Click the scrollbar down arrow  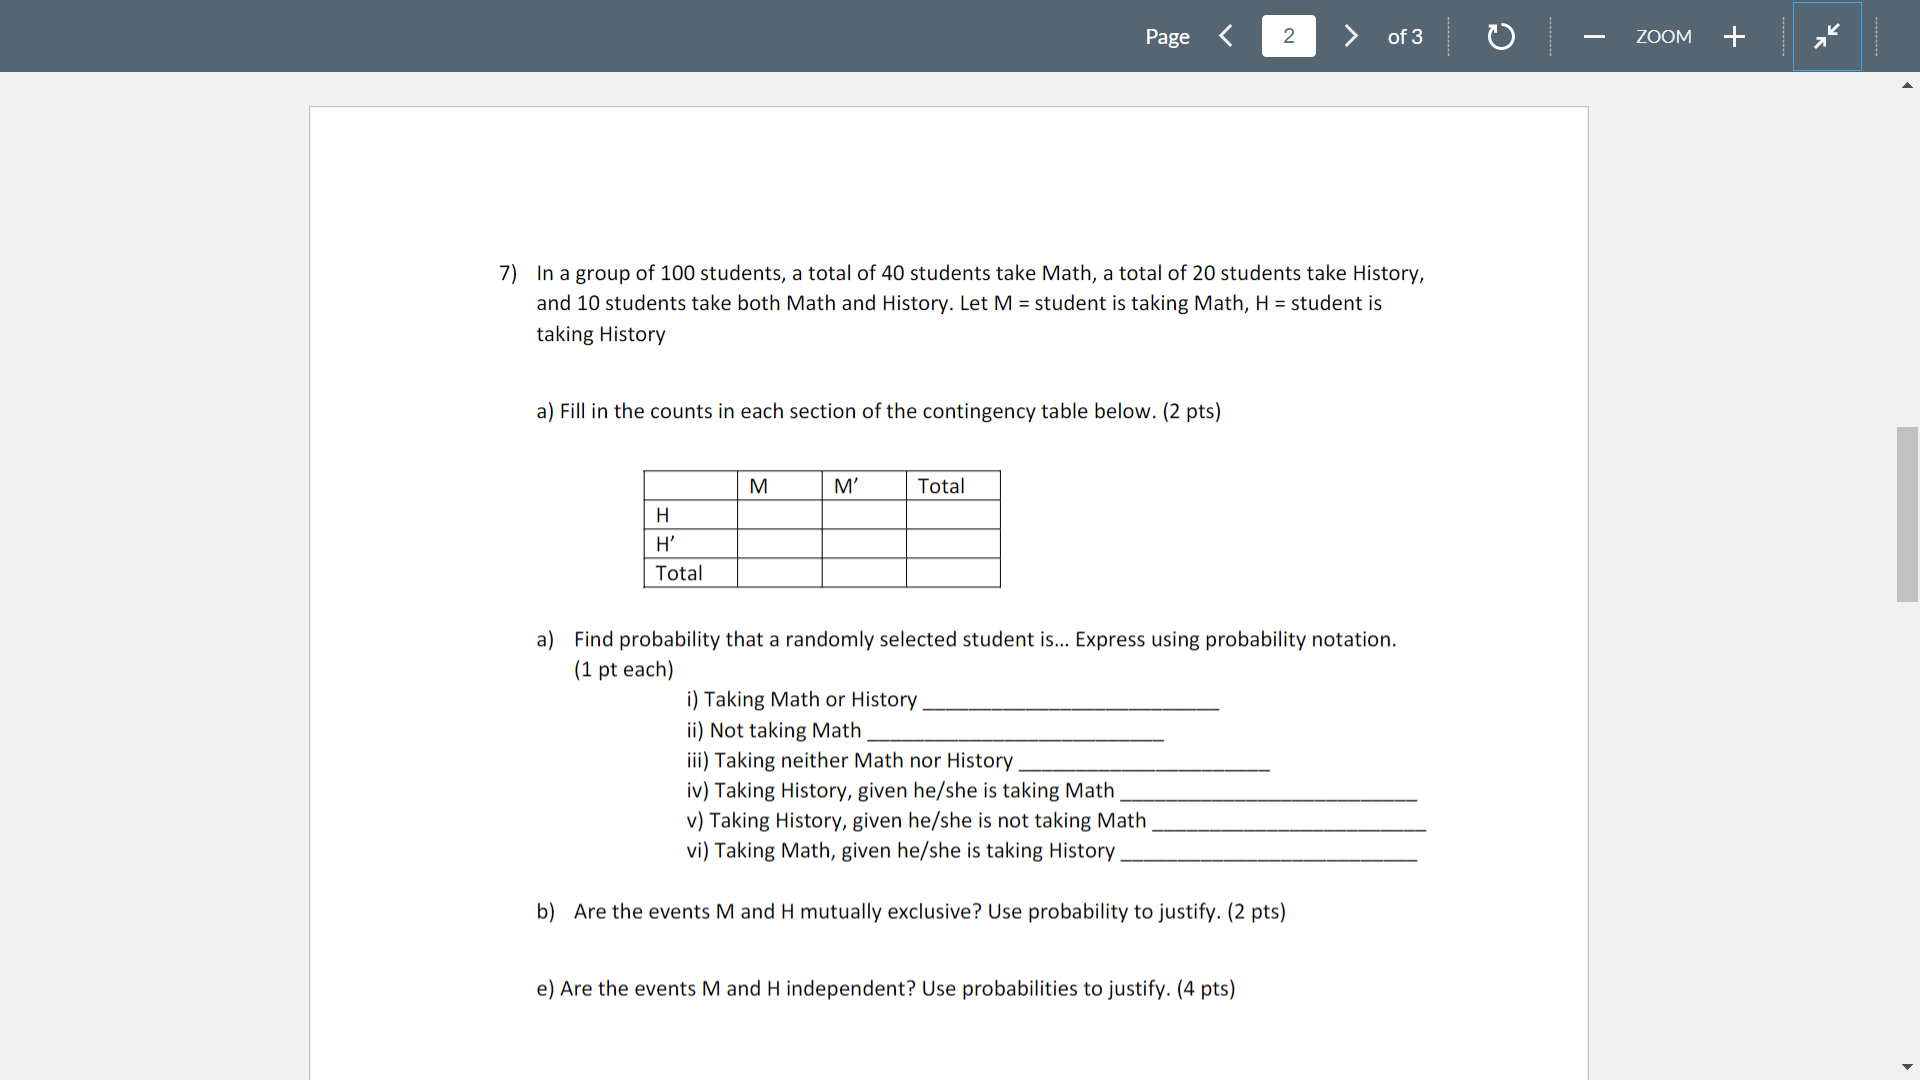pos(1908,1066)
